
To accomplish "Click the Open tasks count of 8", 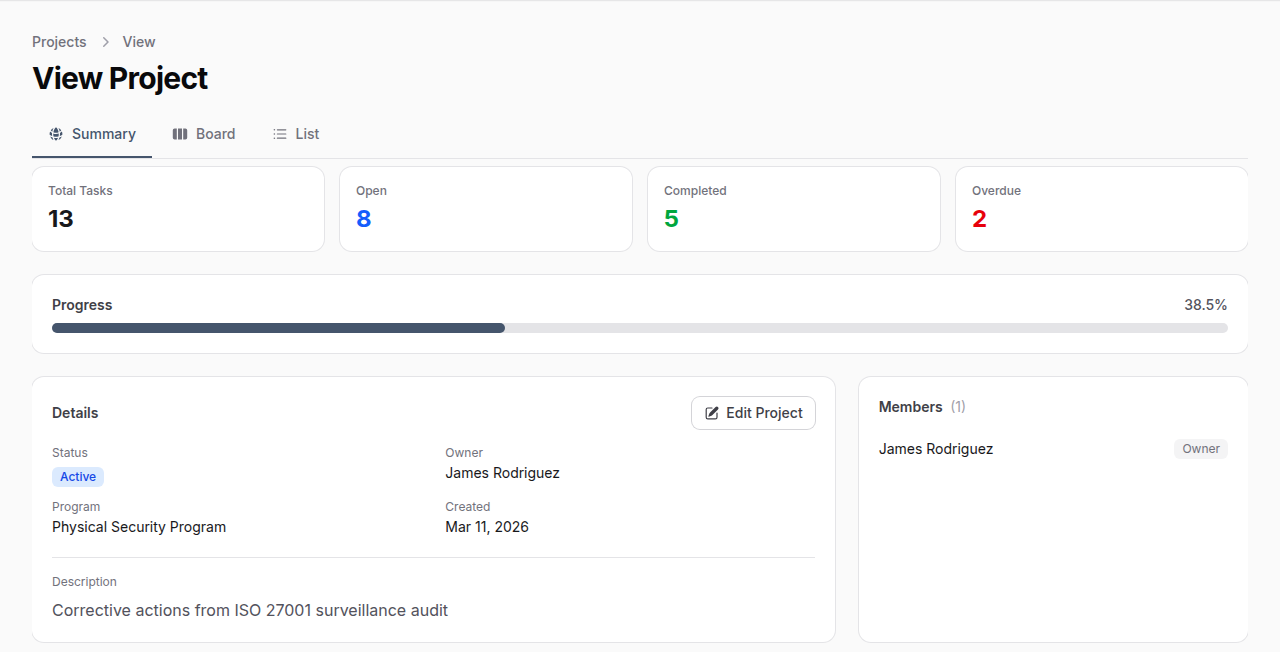I will tap(364, 218).
